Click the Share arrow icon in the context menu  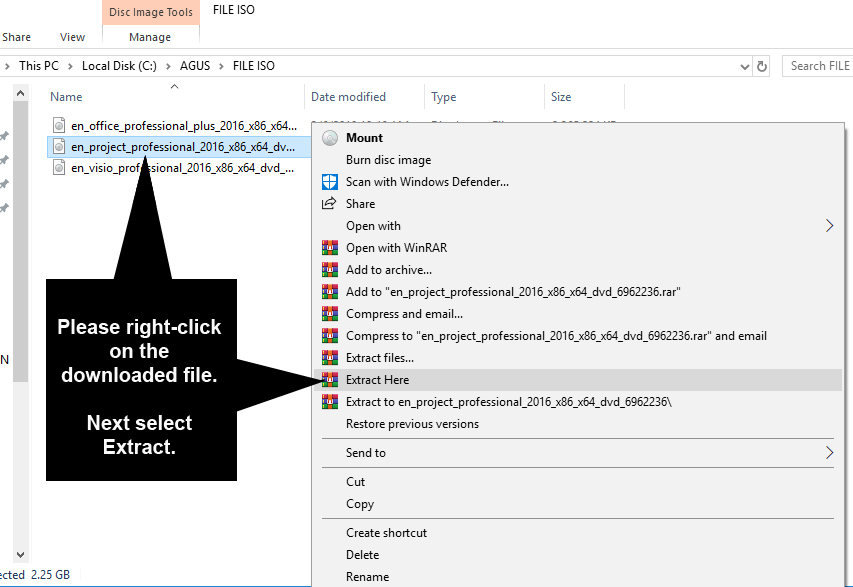pos(329,203)
